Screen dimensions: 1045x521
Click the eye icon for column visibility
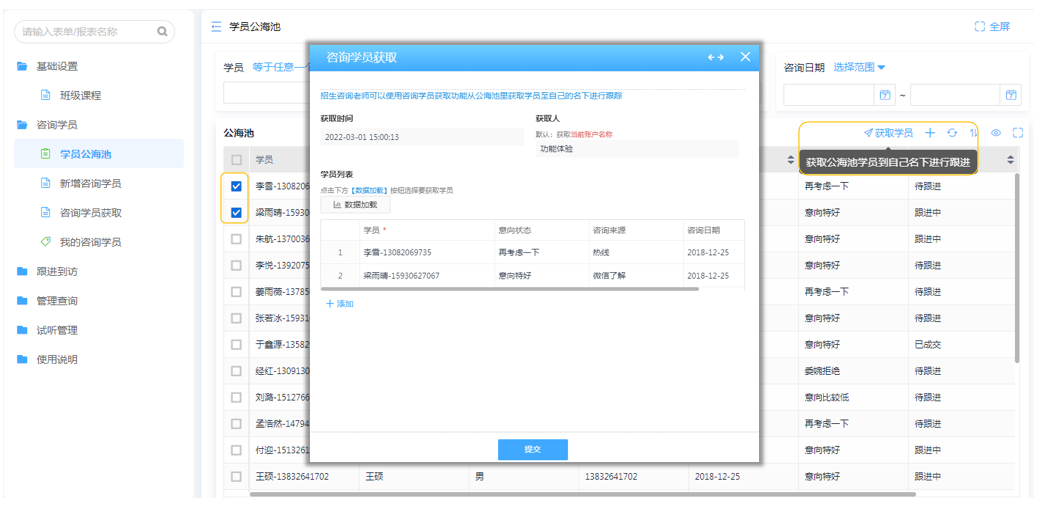pyautogui.click(x=996, y=133)
